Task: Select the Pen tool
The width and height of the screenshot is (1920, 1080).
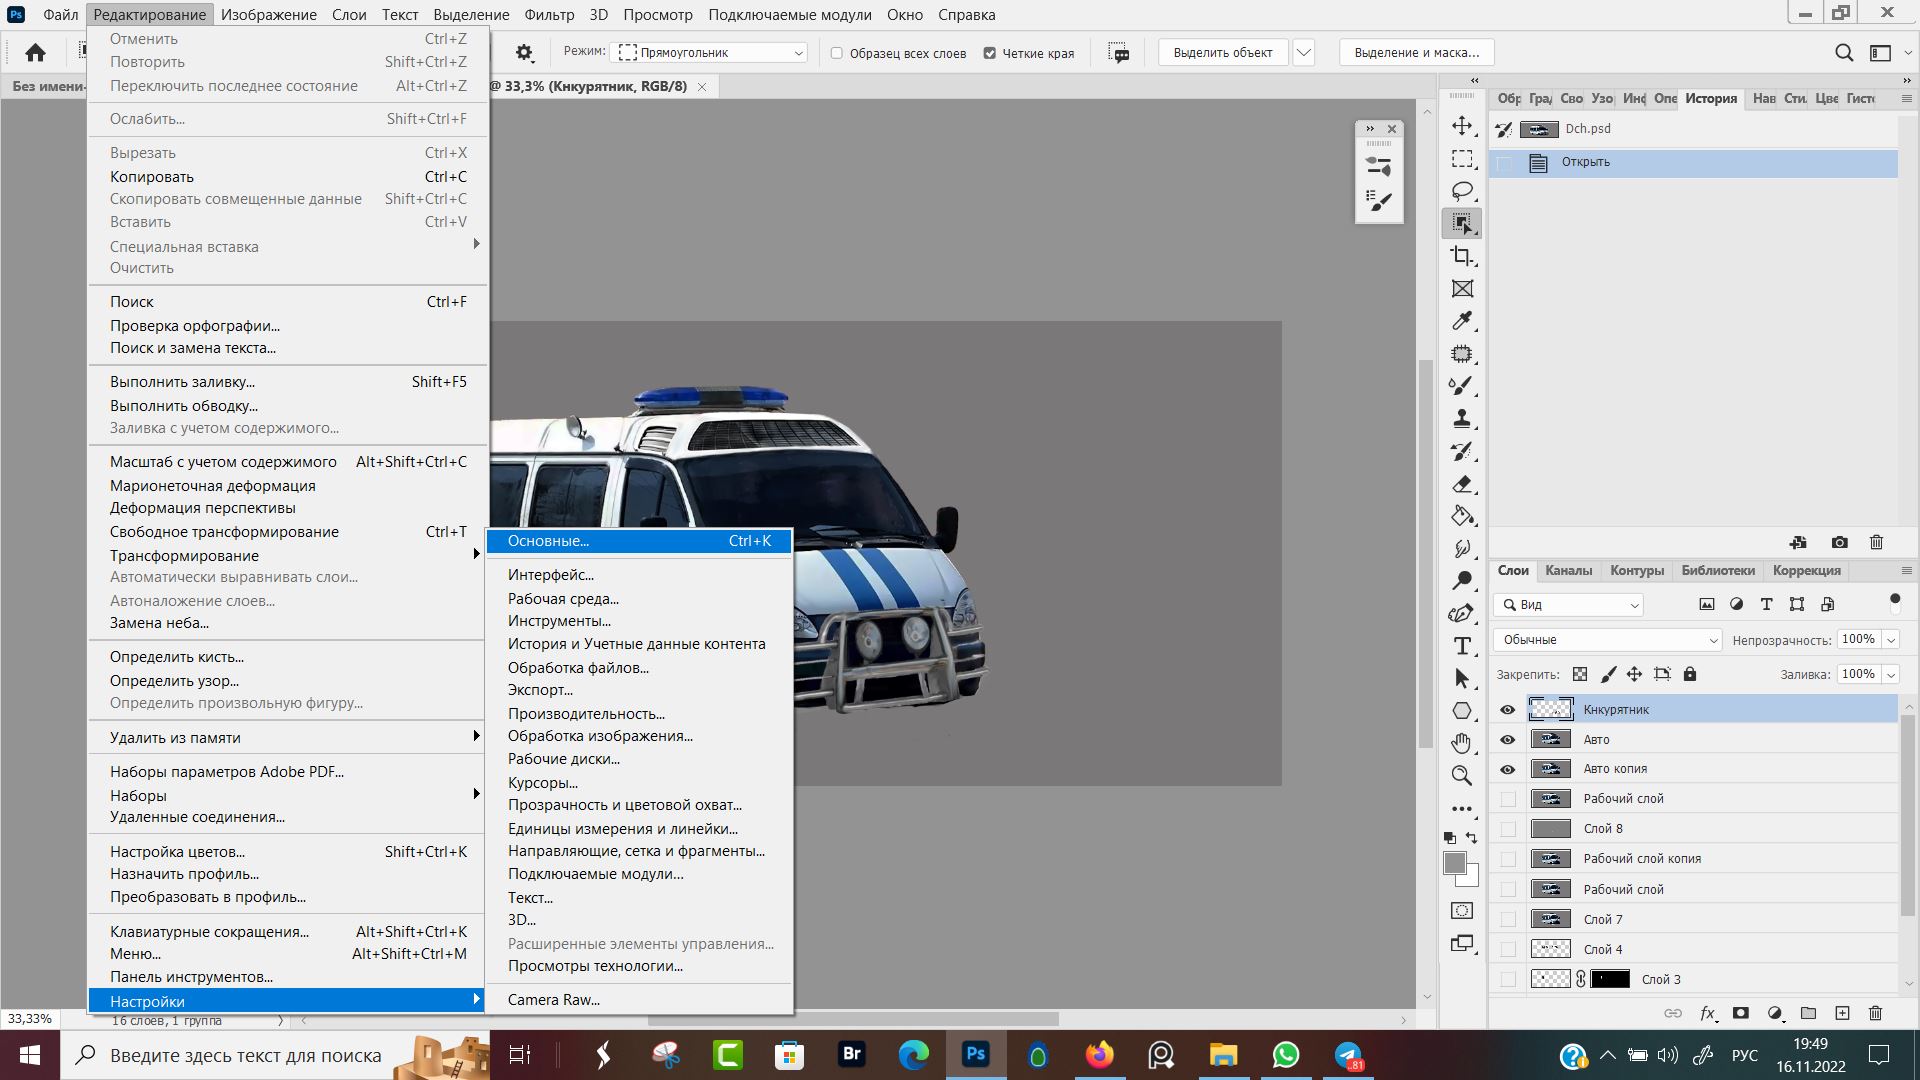Action: click(1462, 613)
